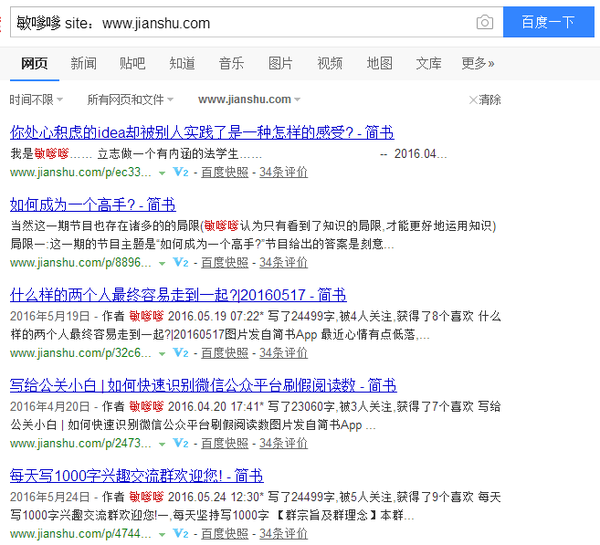The image size is (600, 545).
Task: Open 34条评价 for the 4744 result
Action: pyautogui.click(x=284, y=534)
